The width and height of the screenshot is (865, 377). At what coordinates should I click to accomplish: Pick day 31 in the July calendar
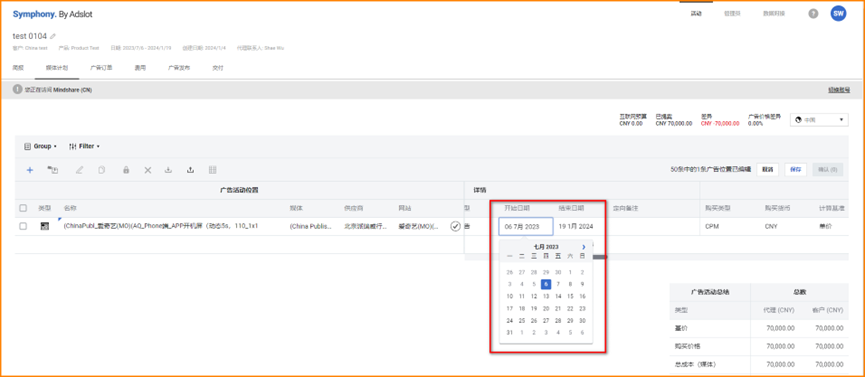click(509, 332)
